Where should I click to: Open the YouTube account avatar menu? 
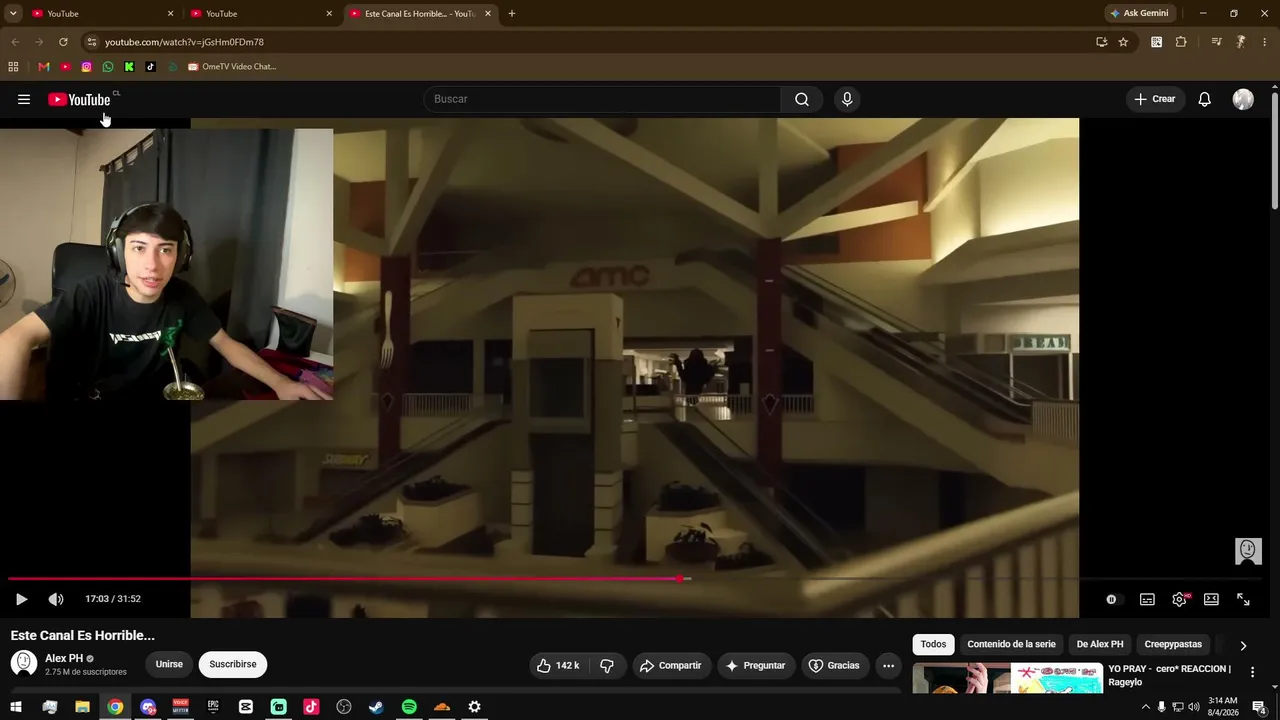coord(1243,99)
